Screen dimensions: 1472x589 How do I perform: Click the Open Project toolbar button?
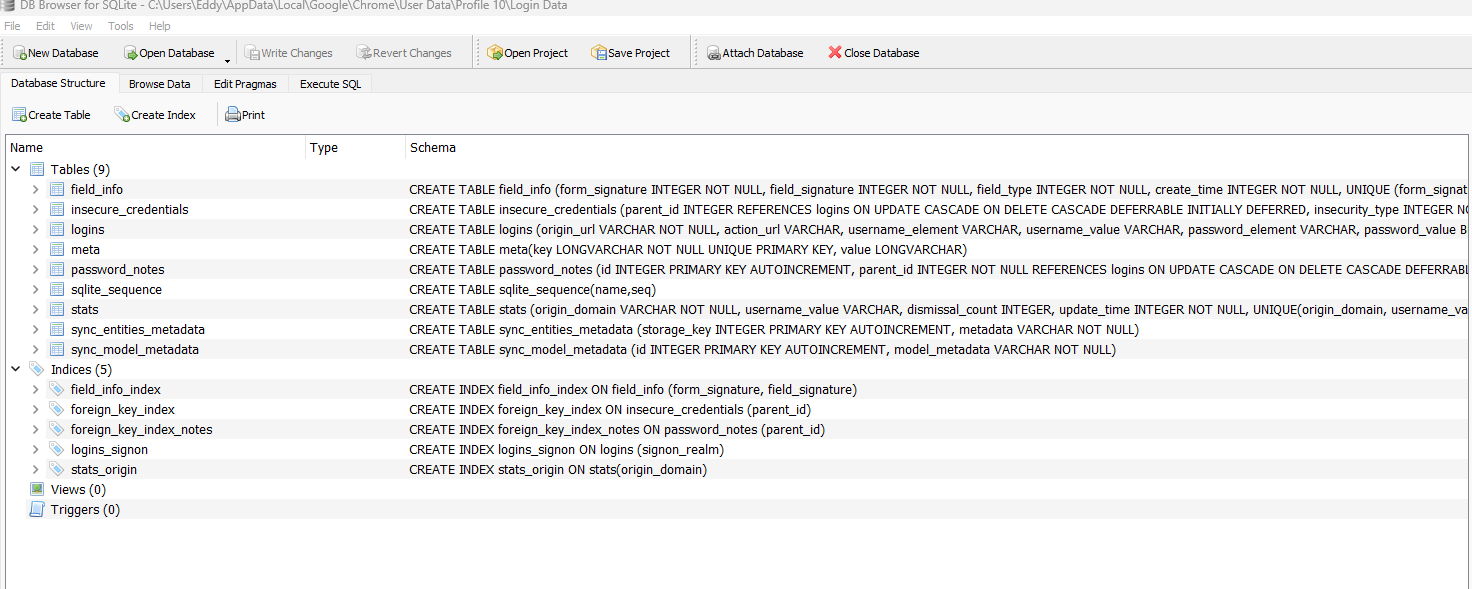[528, 53]
